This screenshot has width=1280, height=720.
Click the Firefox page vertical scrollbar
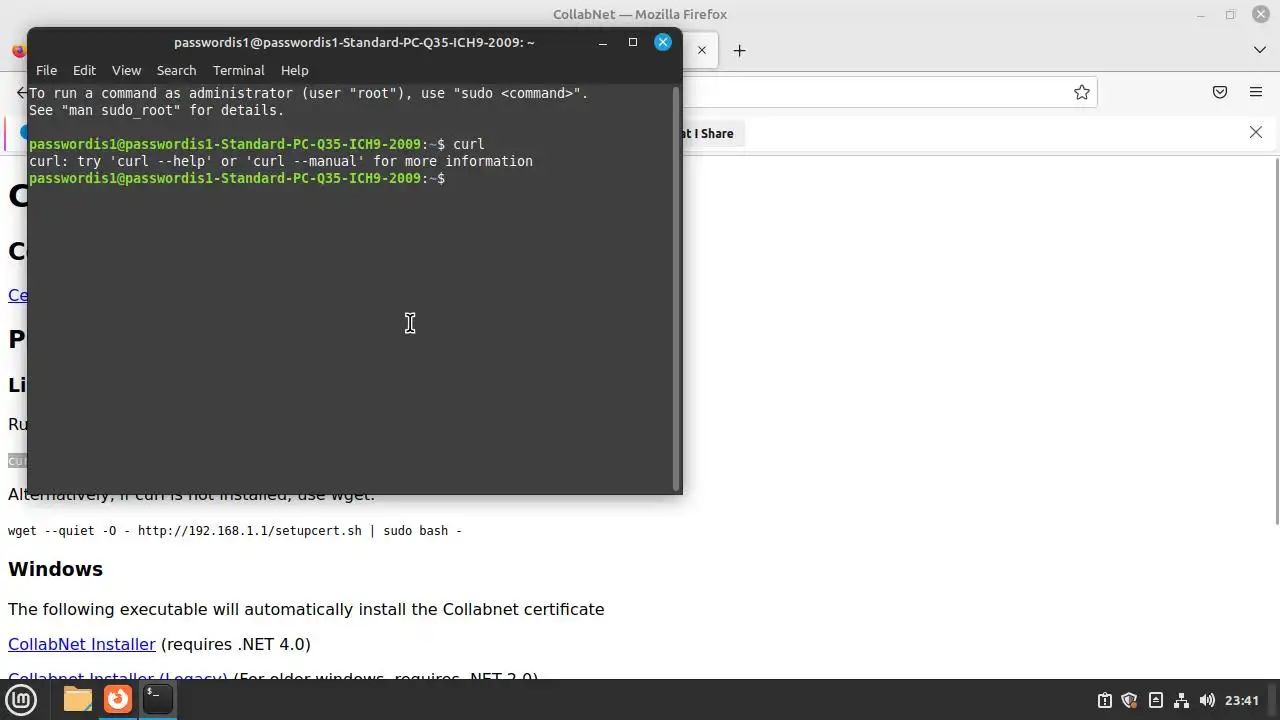(x=1275, y=340)
